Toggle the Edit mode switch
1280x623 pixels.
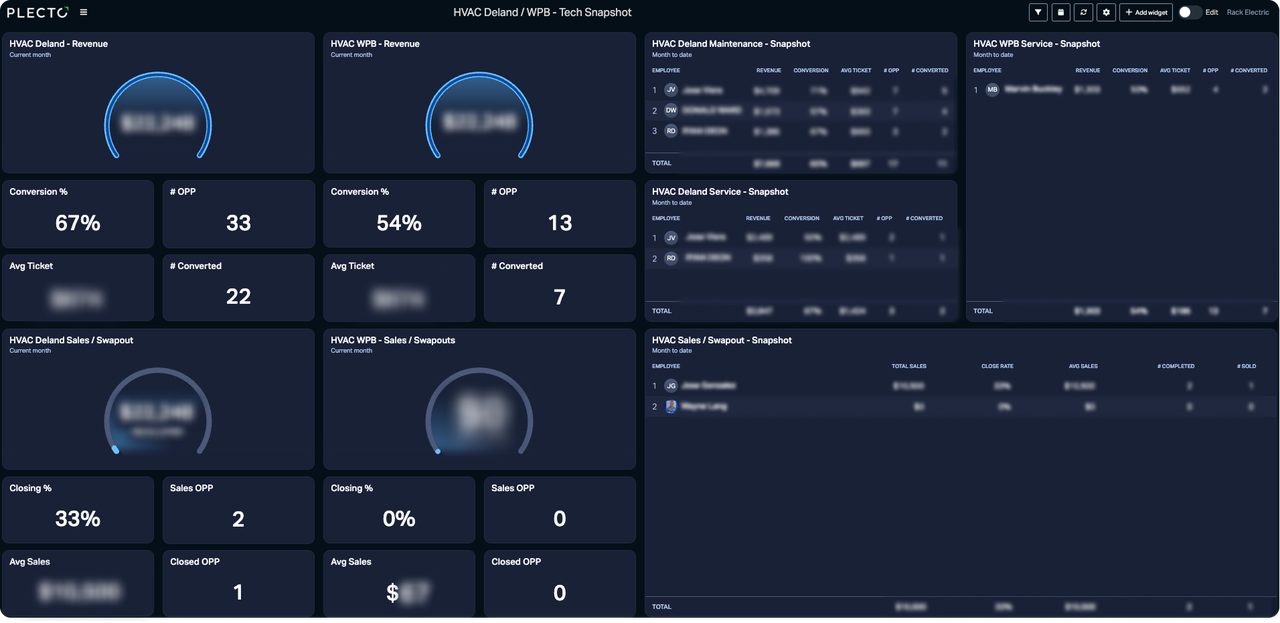point(1189,13)
